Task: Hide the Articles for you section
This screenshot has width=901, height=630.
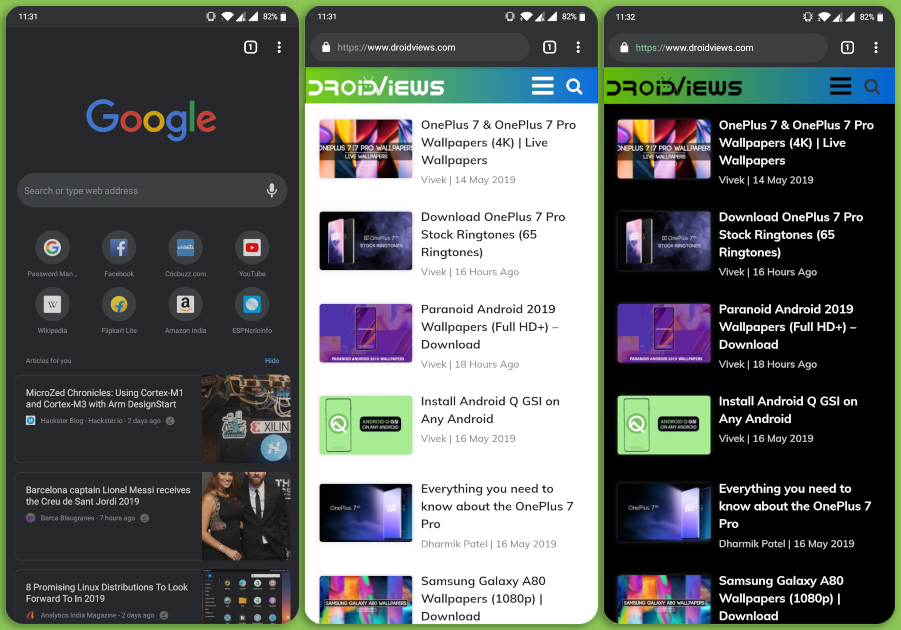Action: pyautogui.click(x=271, y=361)
